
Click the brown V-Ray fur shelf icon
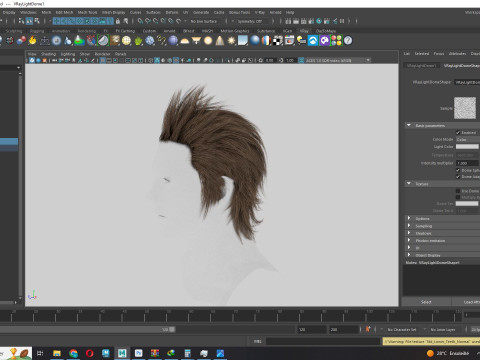115,41
